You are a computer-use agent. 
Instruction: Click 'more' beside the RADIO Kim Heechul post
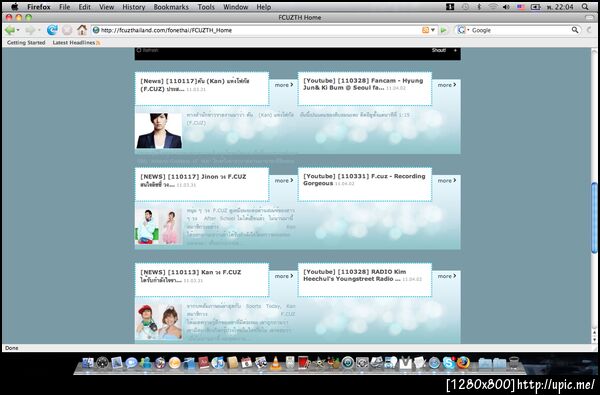click(x=447, y=276)
